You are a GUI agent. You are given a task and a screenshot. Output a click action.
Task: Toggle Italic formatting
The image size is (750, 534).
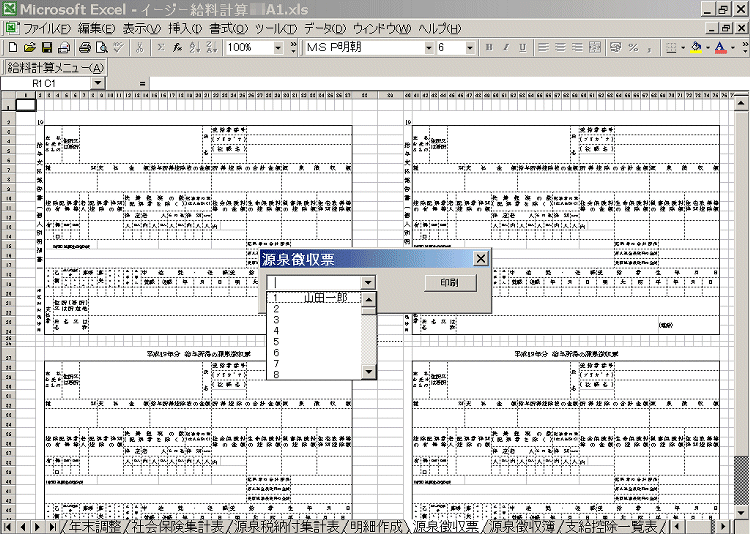[x=507, y=47]
